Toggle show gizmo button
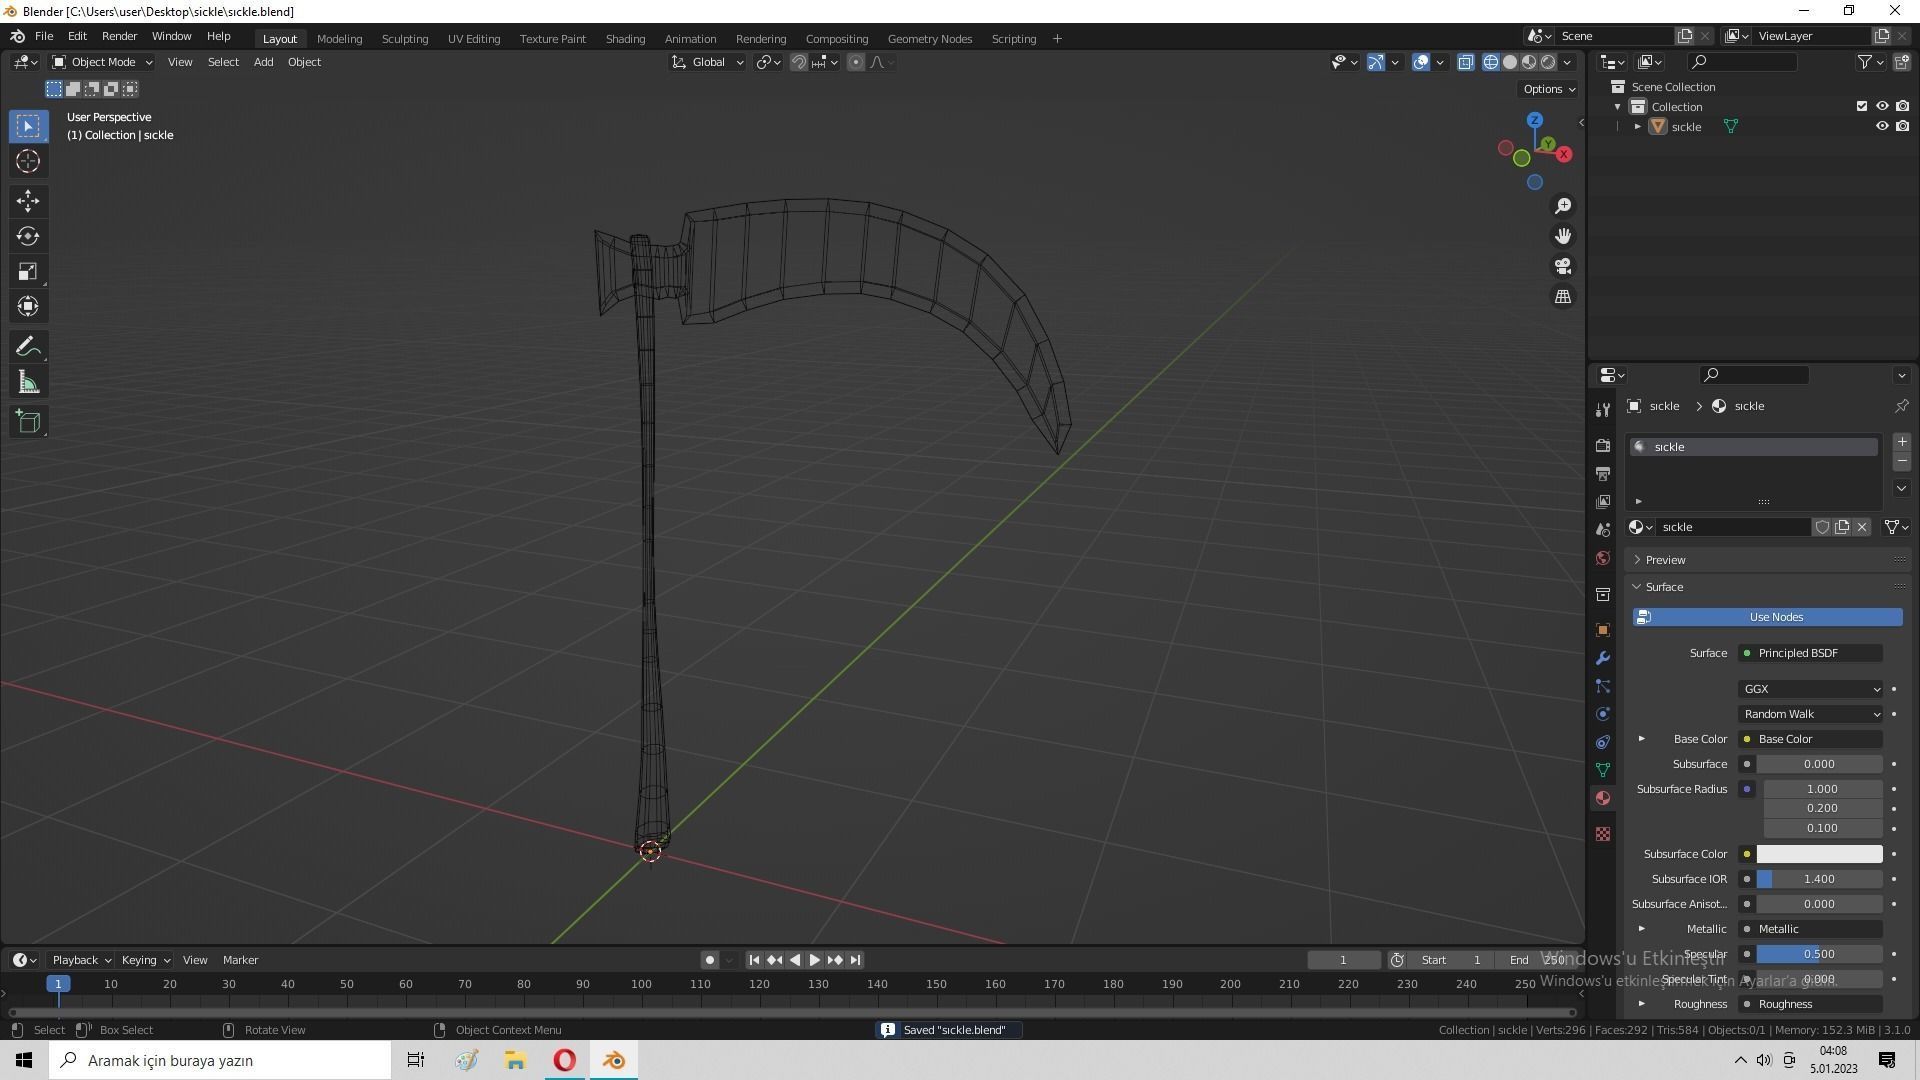Viewport: 1920px width, 1080px height. [x=1376, y=62]
